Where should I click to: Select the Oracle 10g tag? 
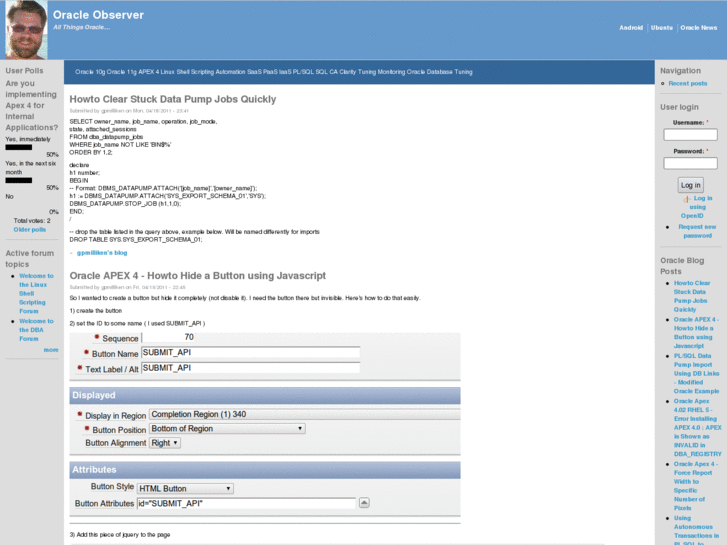(90, 72)
